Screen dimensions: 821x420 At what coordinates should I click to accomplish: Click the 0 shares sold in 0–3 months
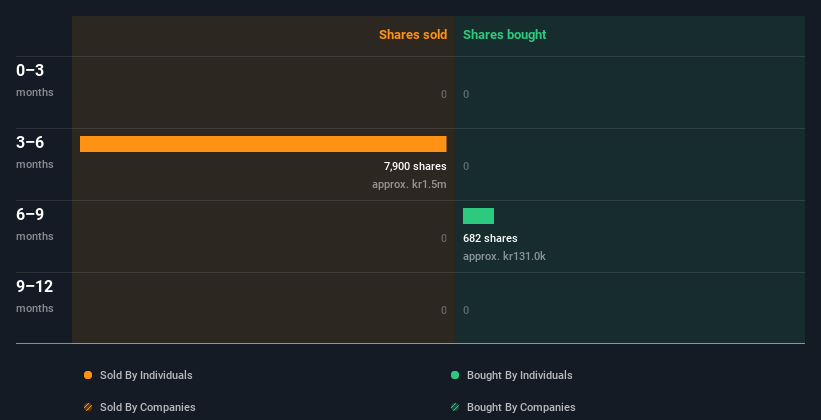pyautogui.click(x=443, y=94)
